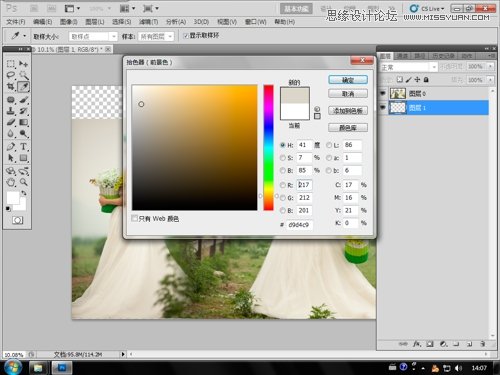Open the 选择(S) menu
This screenshot has width=500, height=375.
click(121, 22)
